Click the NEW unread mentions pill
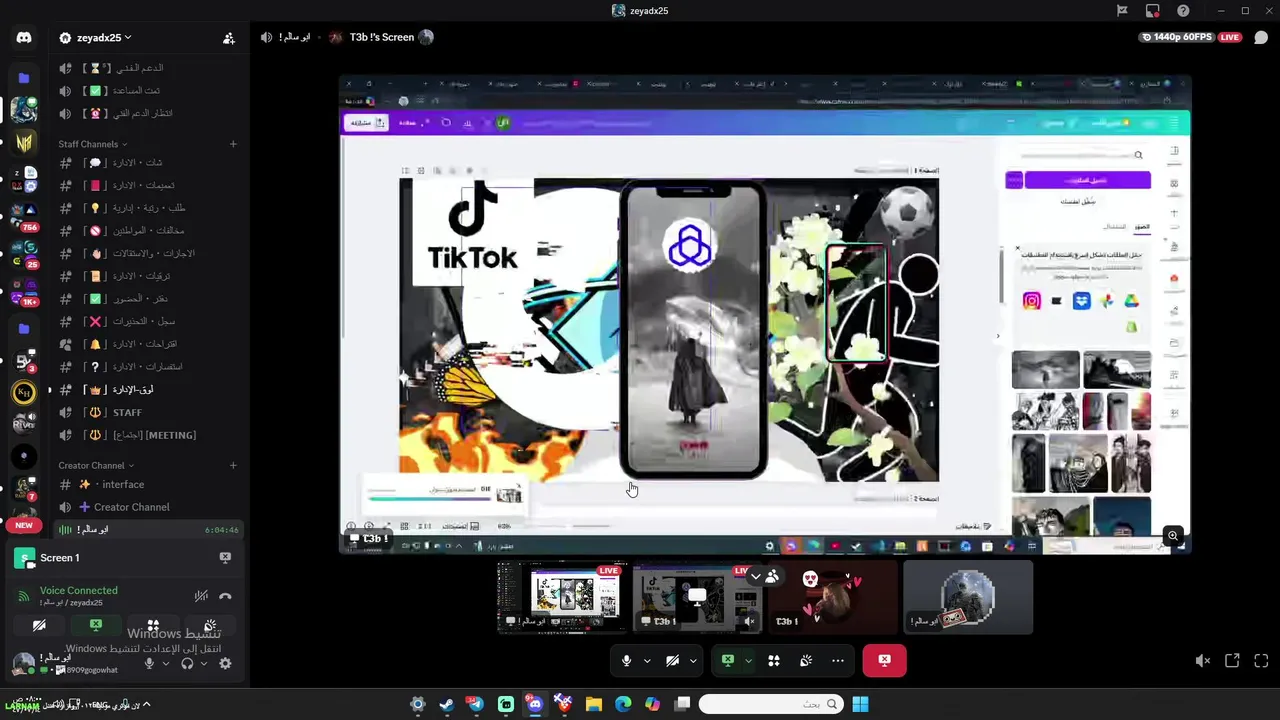The image size is (1280, 720). click(24, 525)
